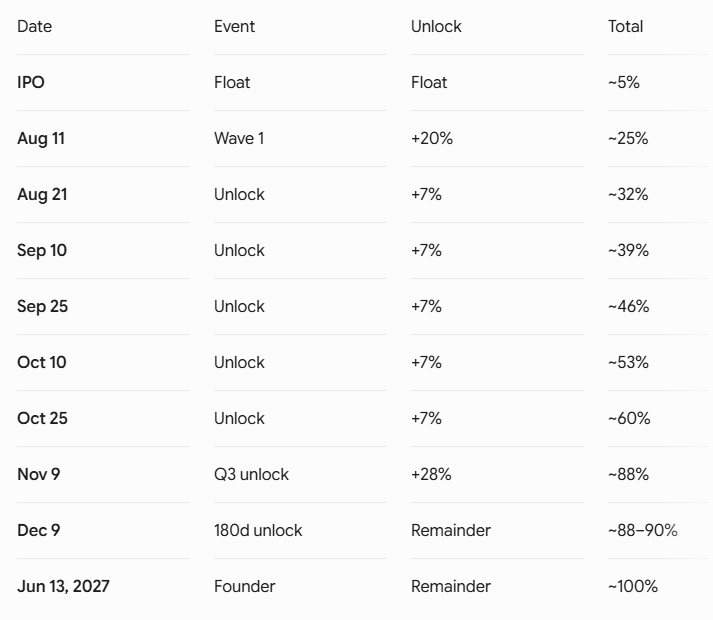This screenshot has height=620, width=713.
Task: Click the Q3 unlock event cell
Action: coord(251,474)
